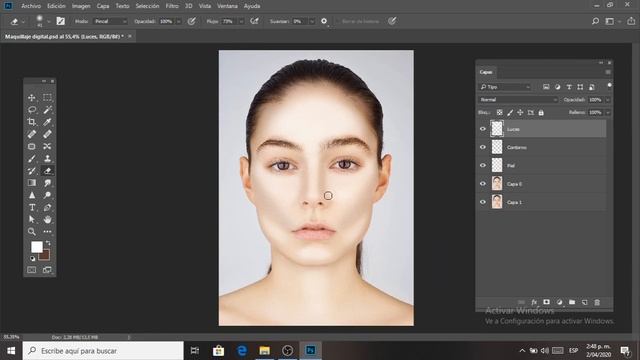Swap foreground and background colors

click(48, 243)
